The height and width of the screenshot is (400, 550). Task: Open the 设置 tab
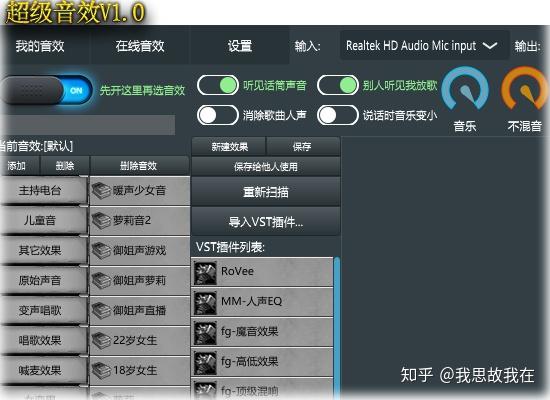[x=240, y=46]
